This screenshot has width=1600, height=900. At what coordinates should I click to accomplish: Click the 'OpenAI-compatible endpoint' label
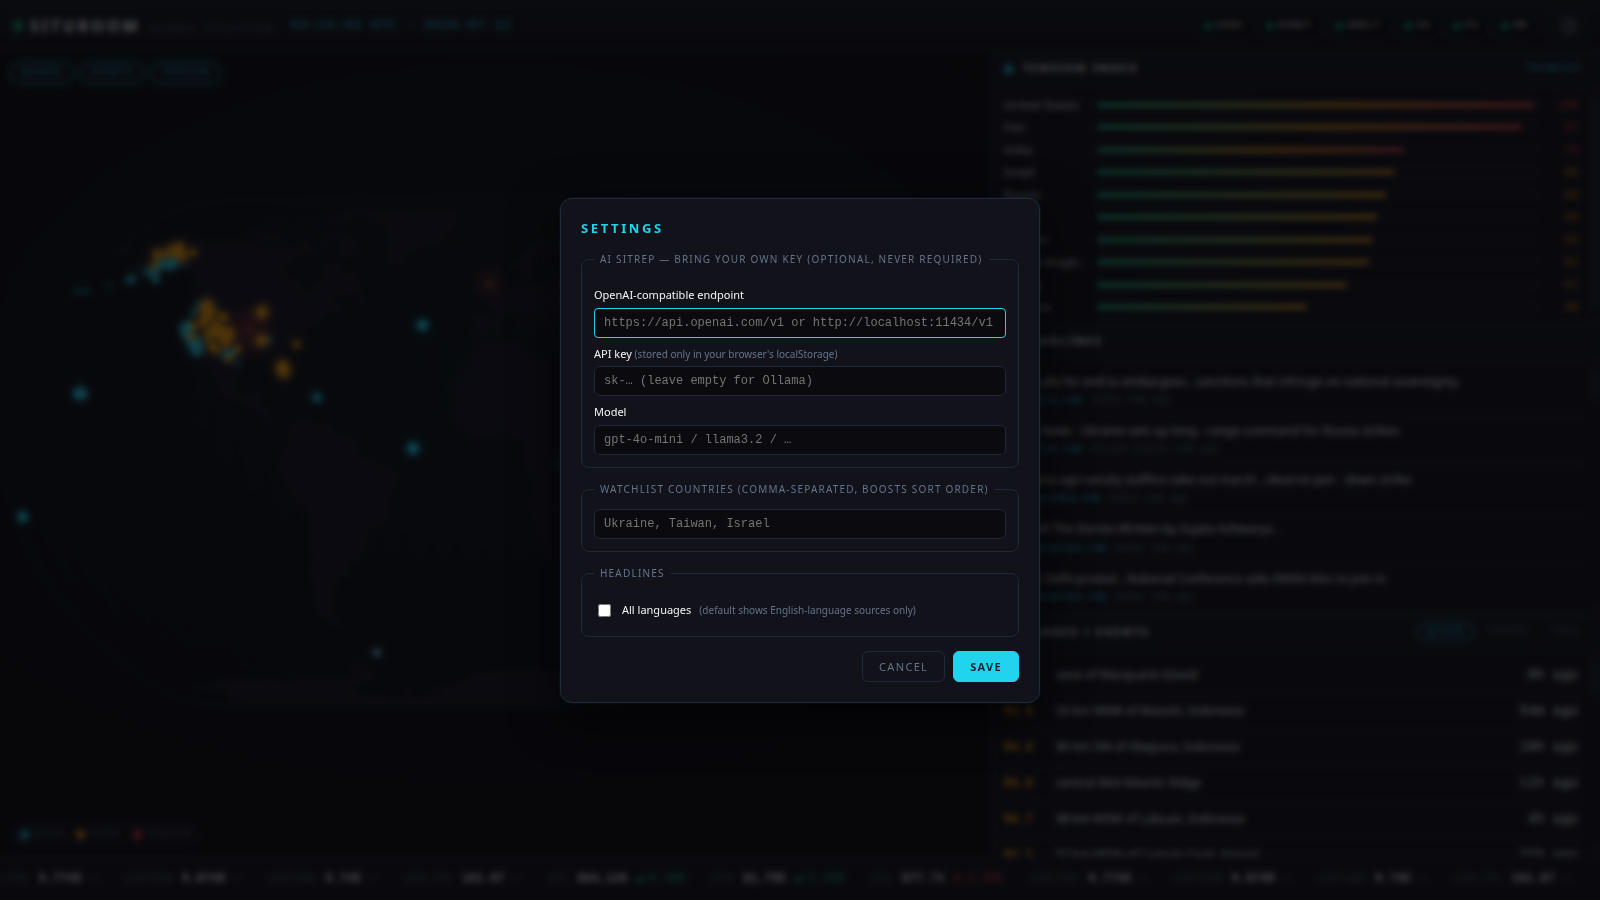[669, 295]
